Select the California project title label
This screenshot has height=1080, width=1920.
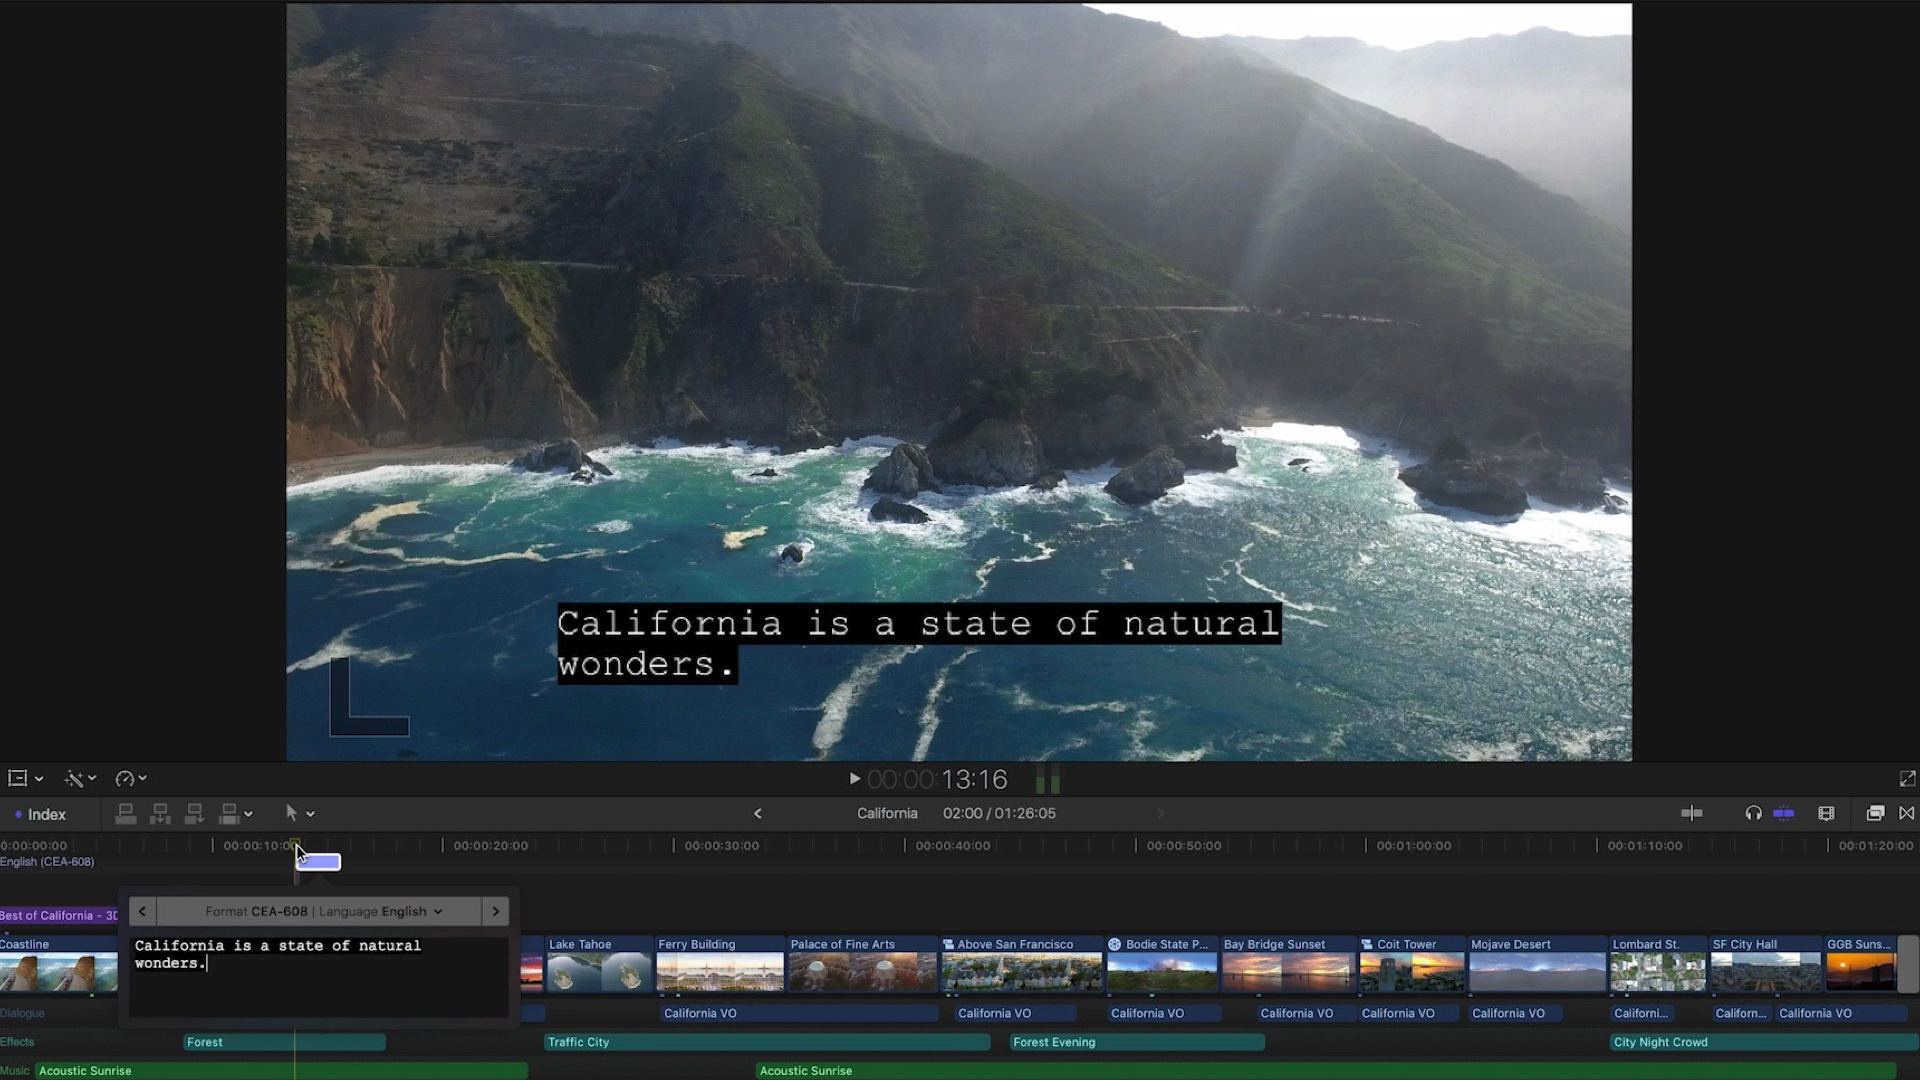coord(886,812)
